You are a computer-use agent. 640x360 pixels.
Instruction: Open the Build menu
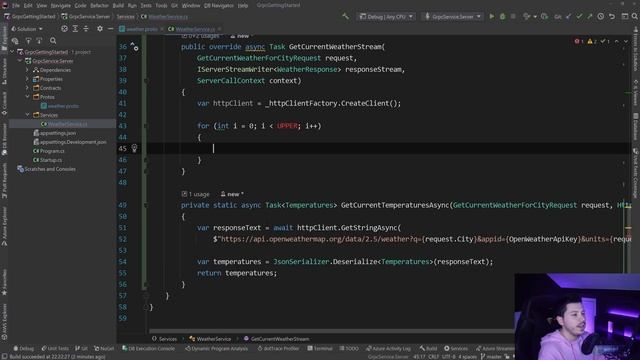click(x=118, y=6)
